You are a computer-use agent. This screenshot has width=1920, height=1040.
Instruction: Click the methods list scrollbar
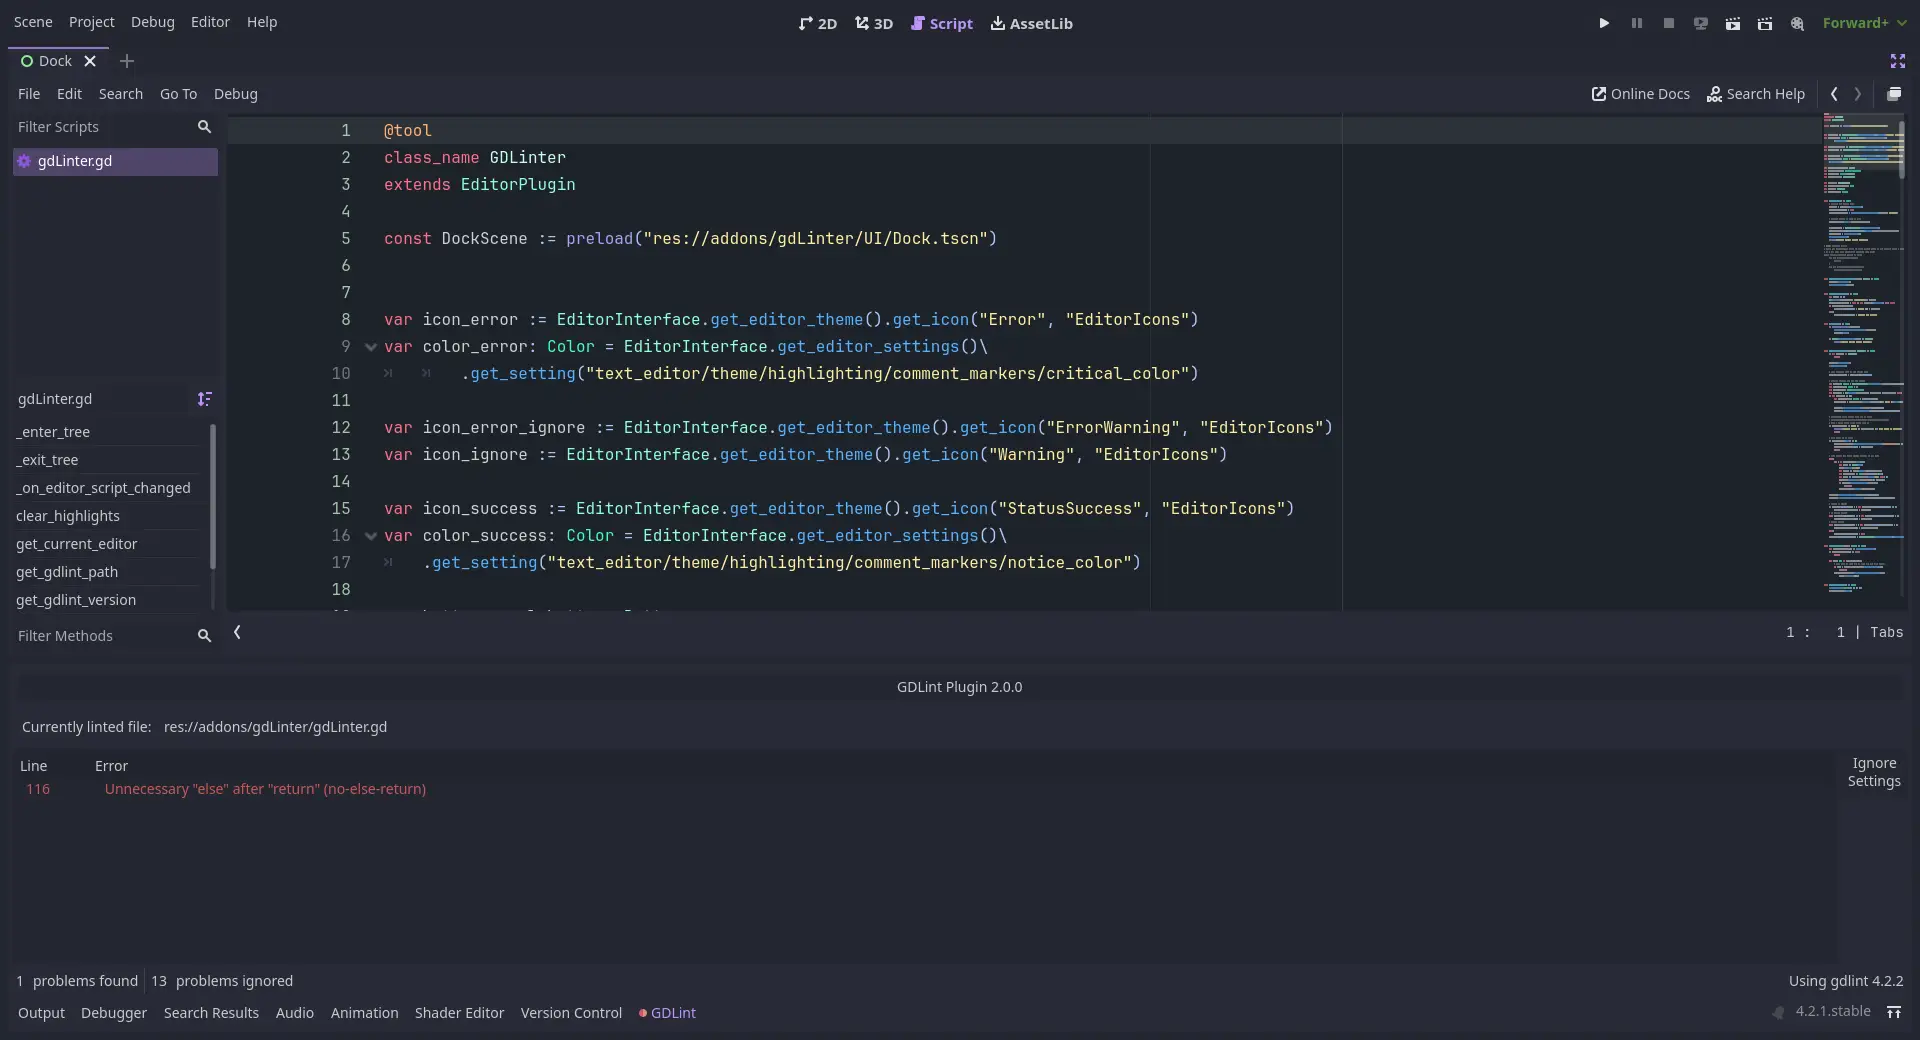[x=213, y=497]
